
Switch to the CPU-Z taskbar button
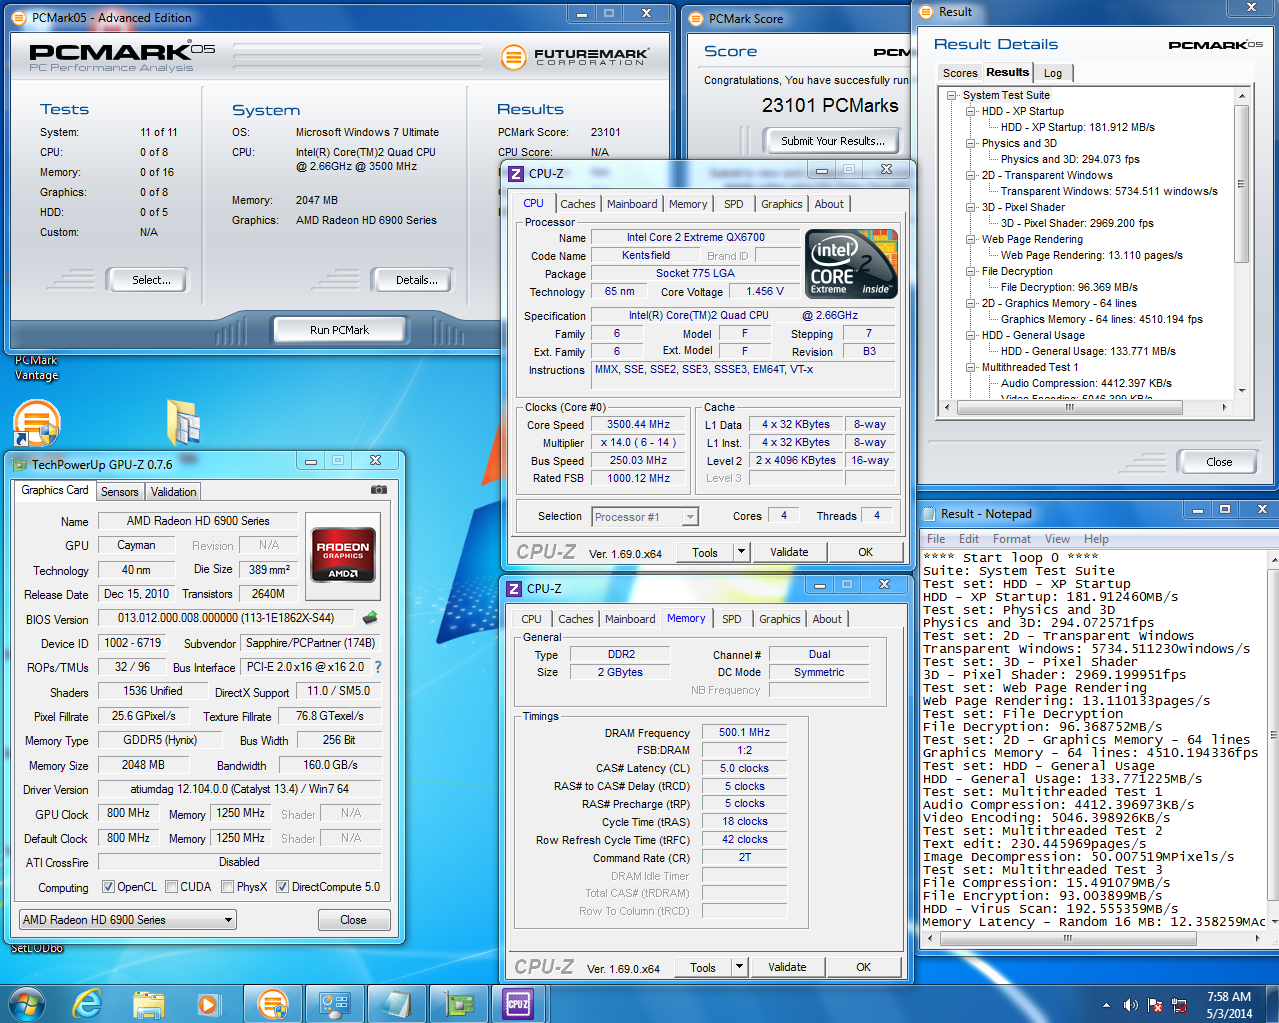[x=518, y=1003]
